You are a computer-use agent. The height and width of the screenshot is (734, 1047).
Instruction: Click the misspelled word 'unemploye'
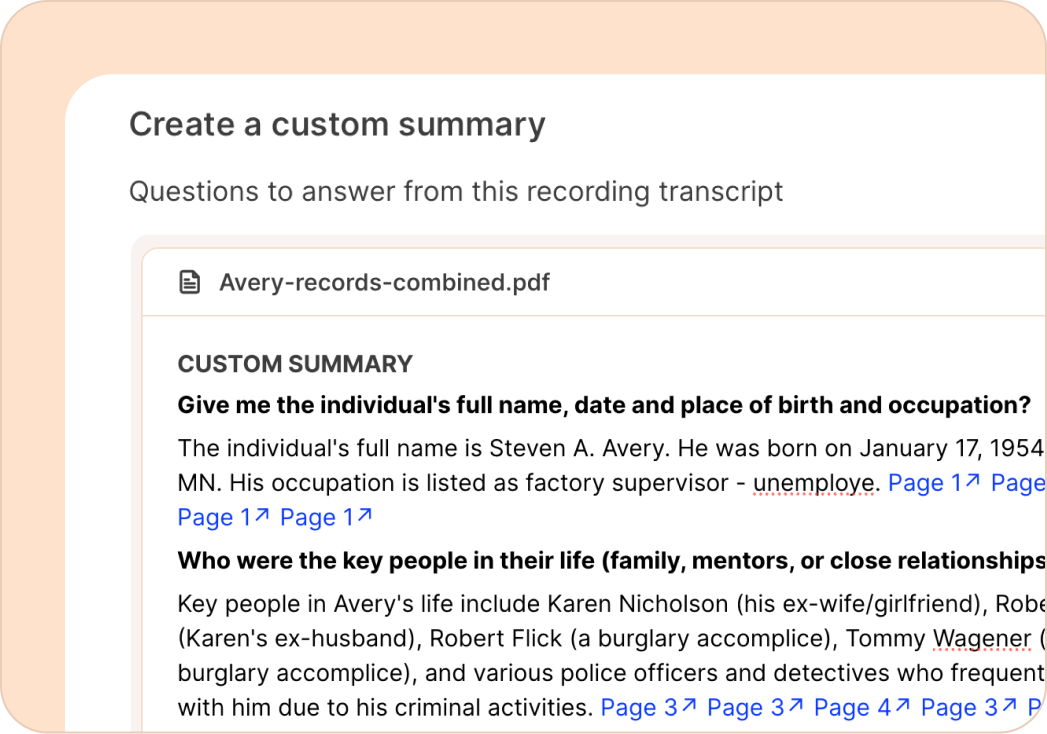tap(813, 482)
